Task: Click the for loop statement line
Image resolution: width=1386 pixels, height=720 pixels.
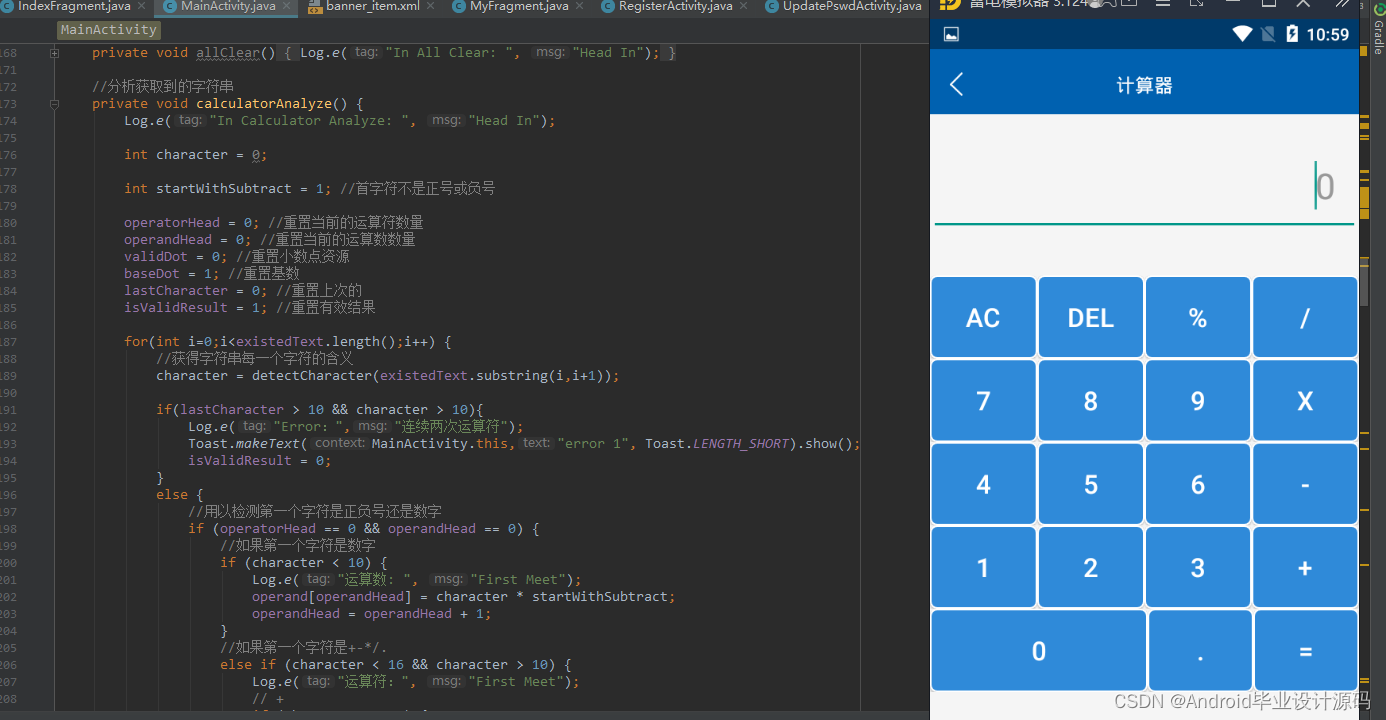Action: pyautogui.click(x=288, y=341)
